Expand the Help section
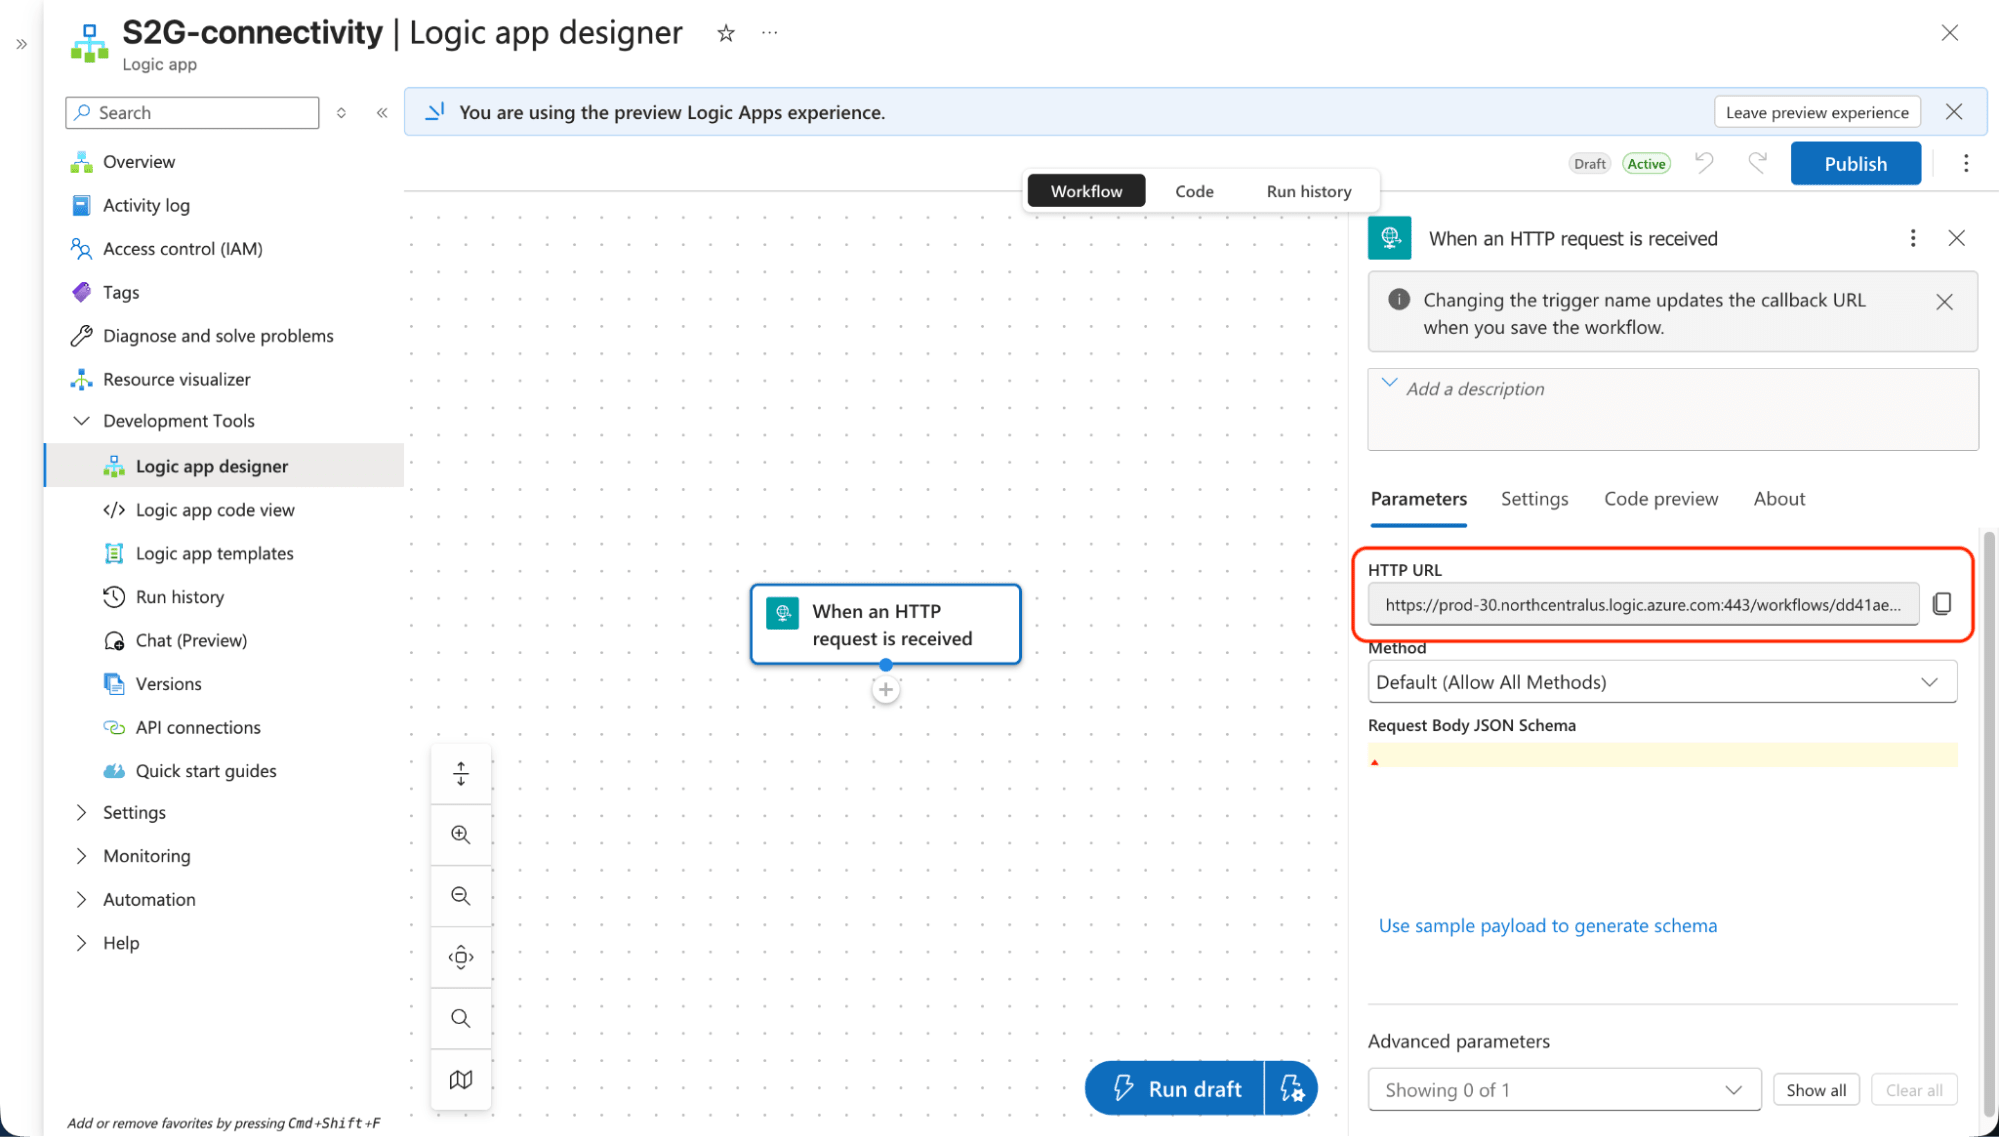This screenshot has width=1999, height=1138. pyautogui.click(x=82, y=943)
